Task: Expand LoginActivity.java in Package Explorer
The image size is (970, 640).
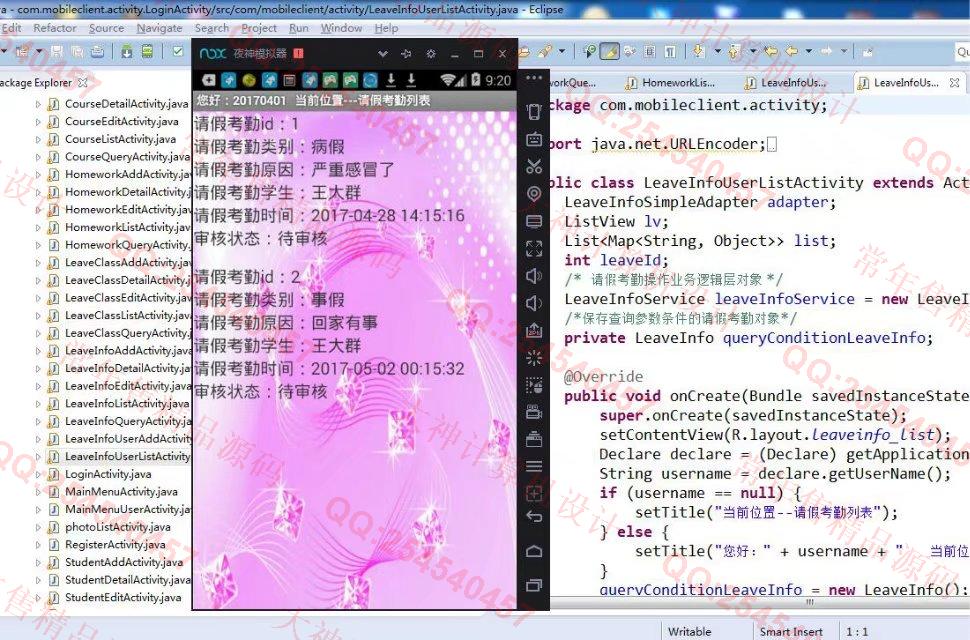Action: point(39,474)
